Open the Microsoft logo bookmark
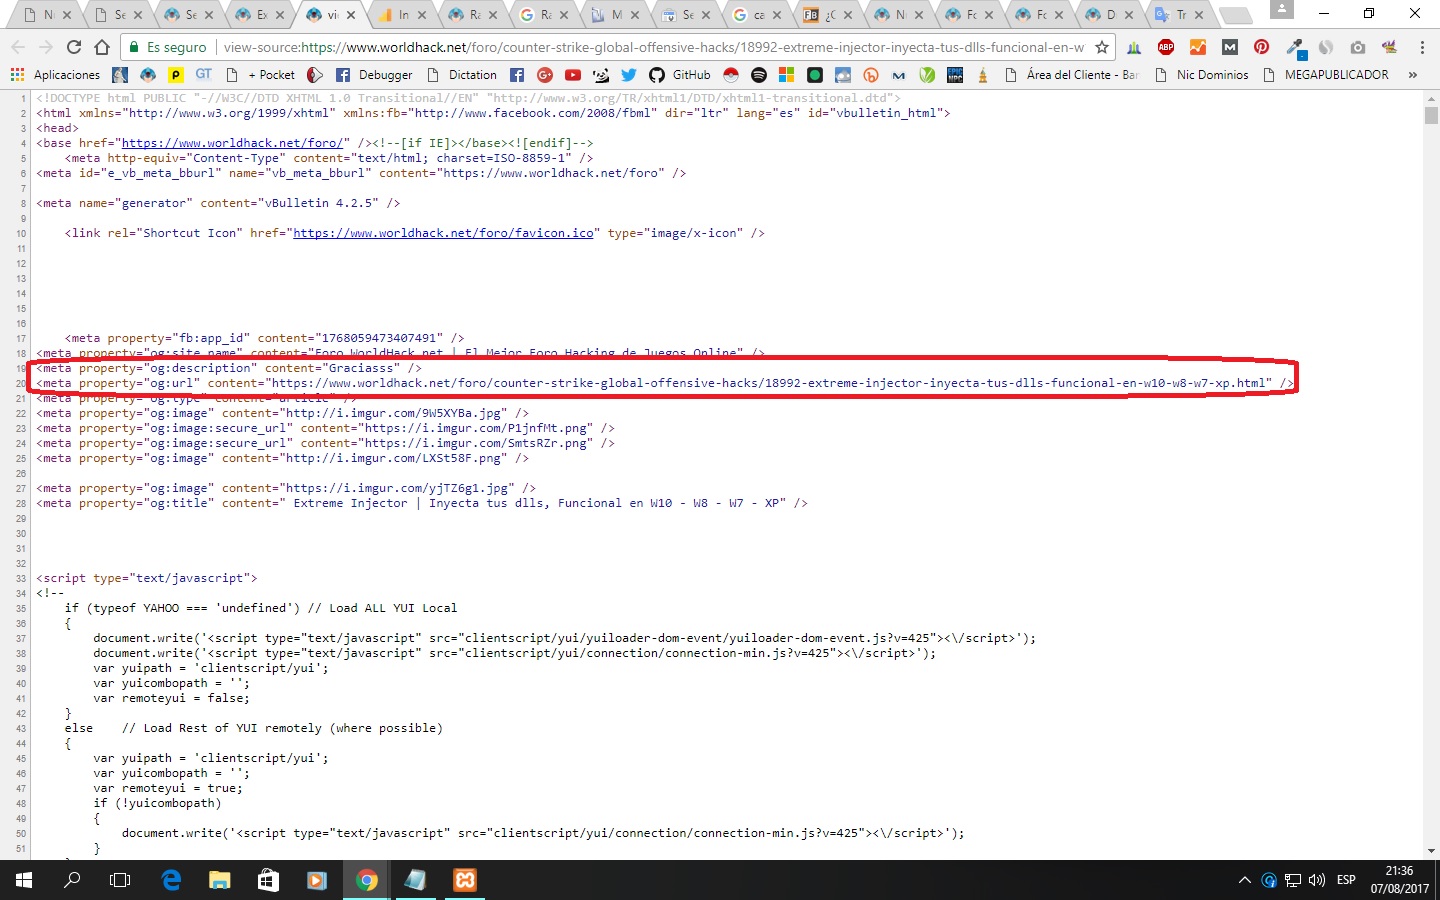1440x900 pixels. click(x=787, y=75)
